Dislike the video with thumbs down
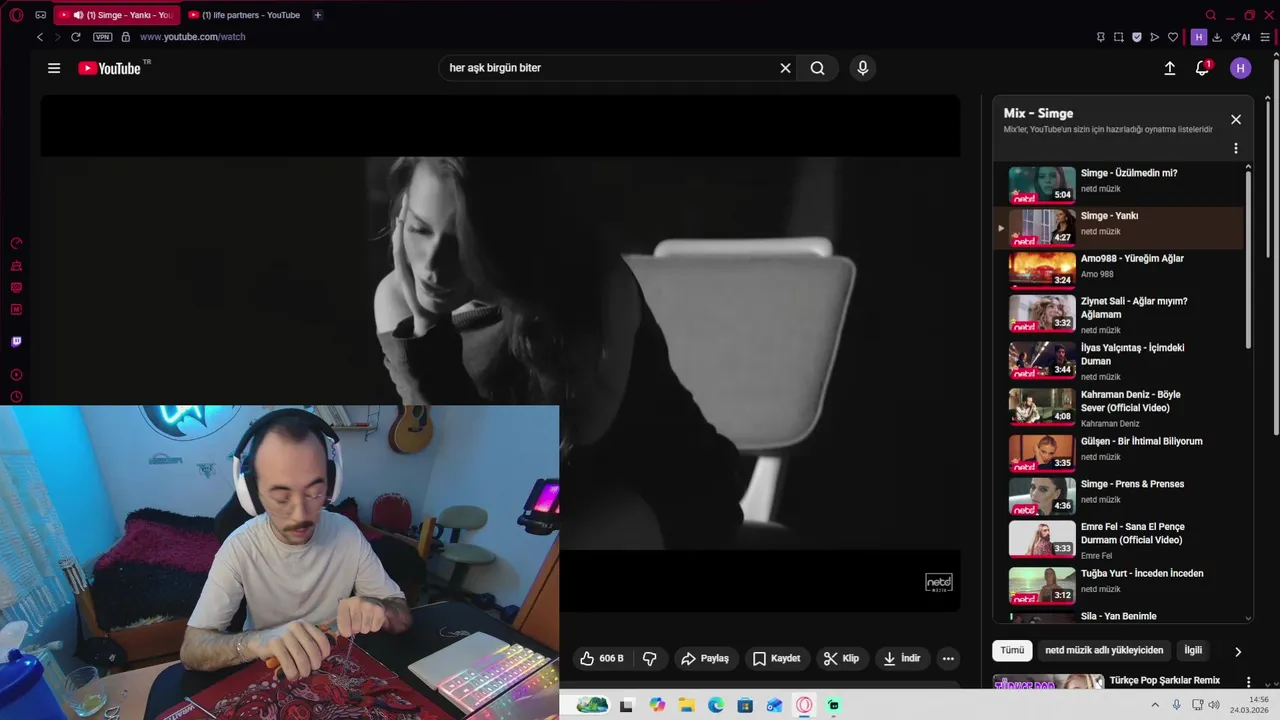Viewport: 1280px width, 720px height. [650, 658]
